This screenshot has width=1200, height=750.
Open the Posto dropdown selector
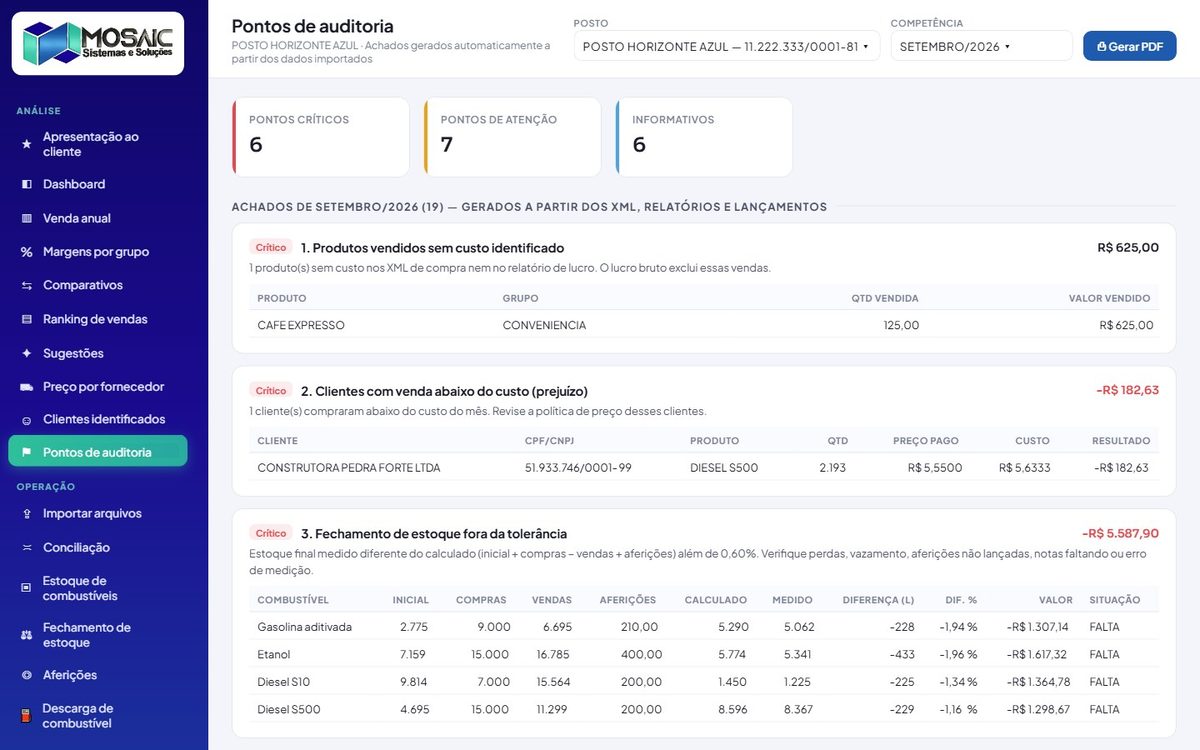click(x=727, y=46)
